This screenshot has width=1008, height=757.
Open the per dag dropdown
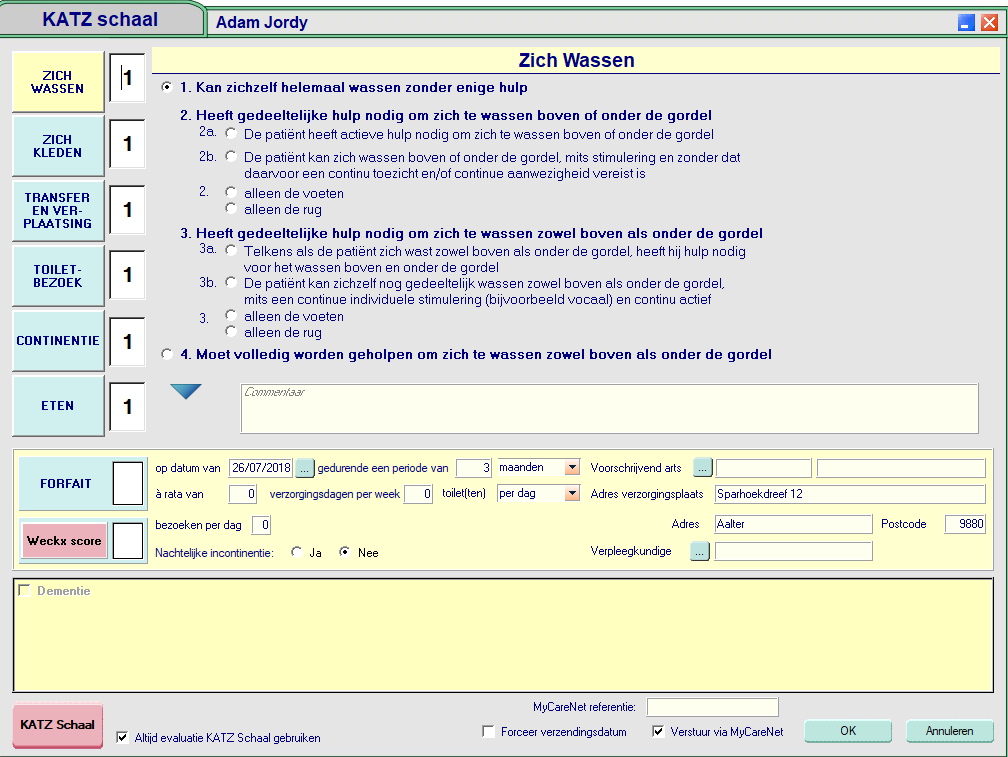click(x=572, y=494)
